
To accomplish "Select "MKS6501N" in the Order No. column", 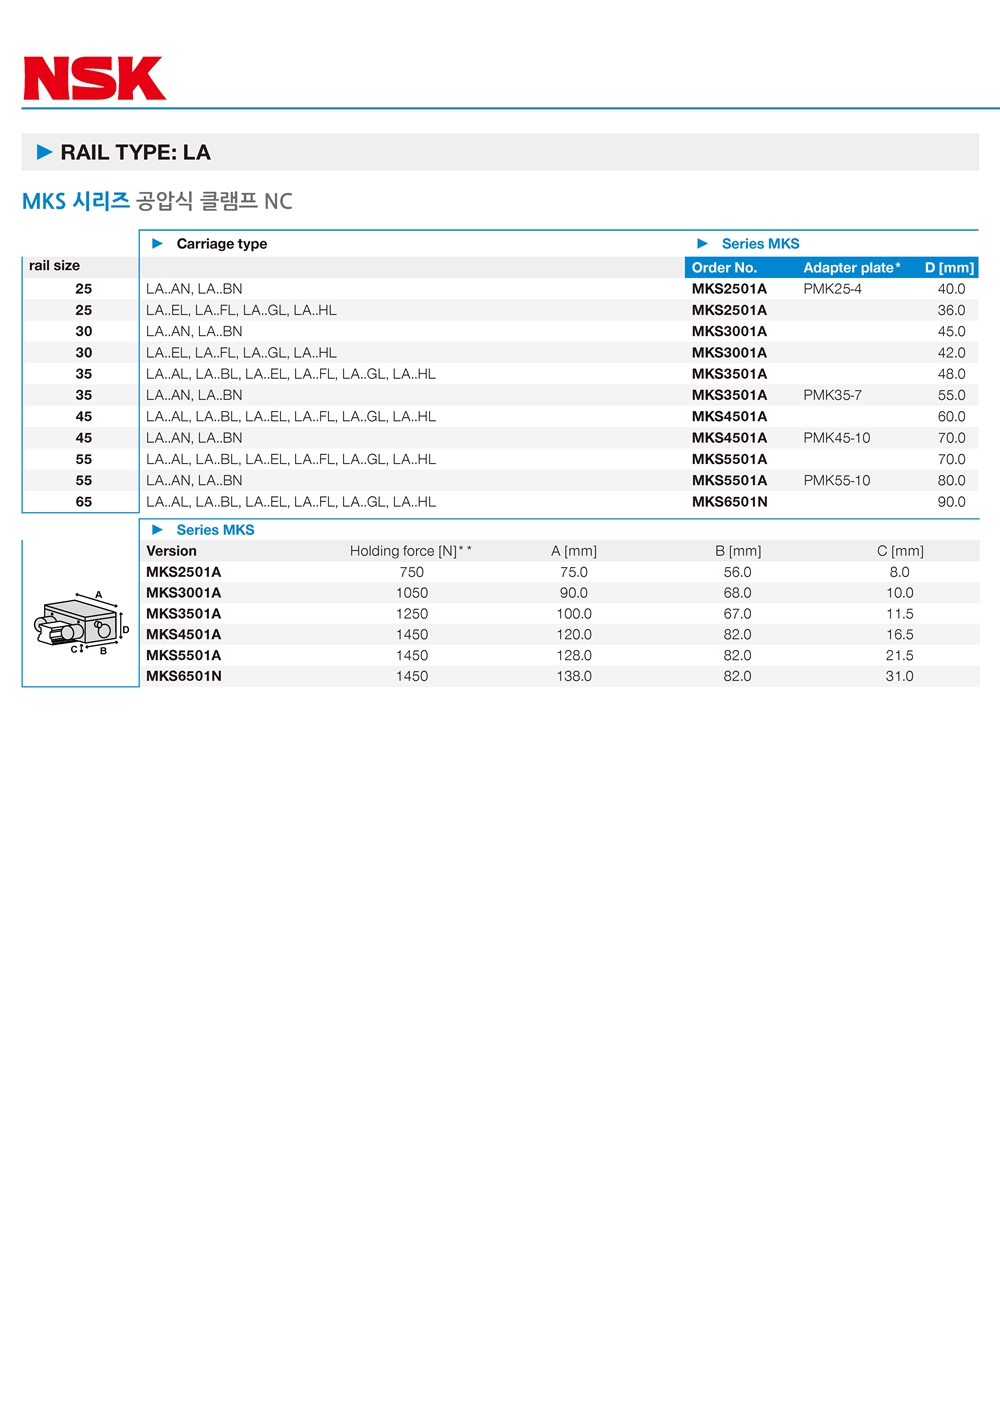I will click(x=729, y=502).
